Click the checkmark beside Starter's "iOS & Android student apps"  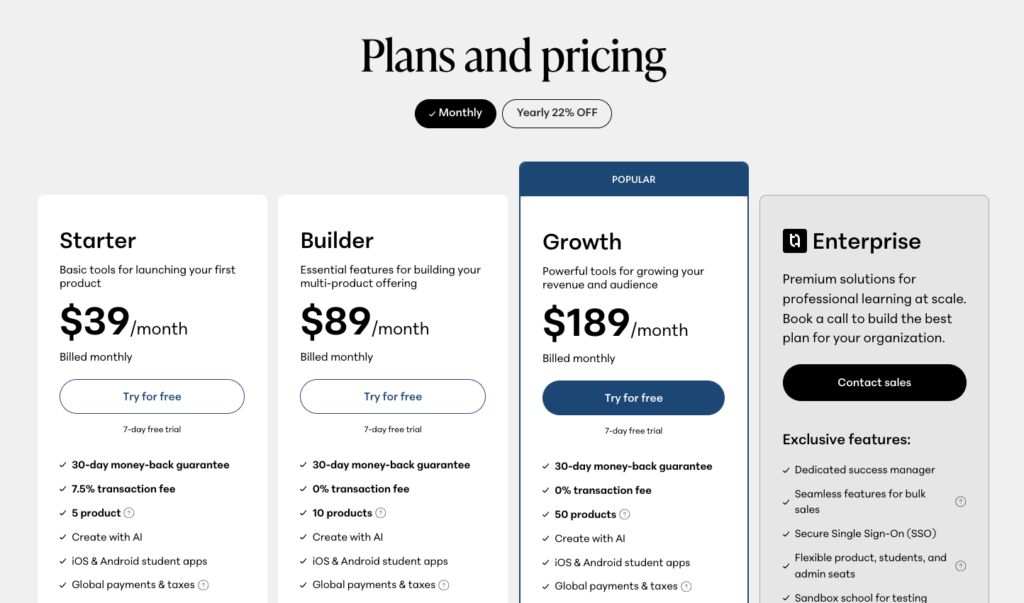pos(61,561)
